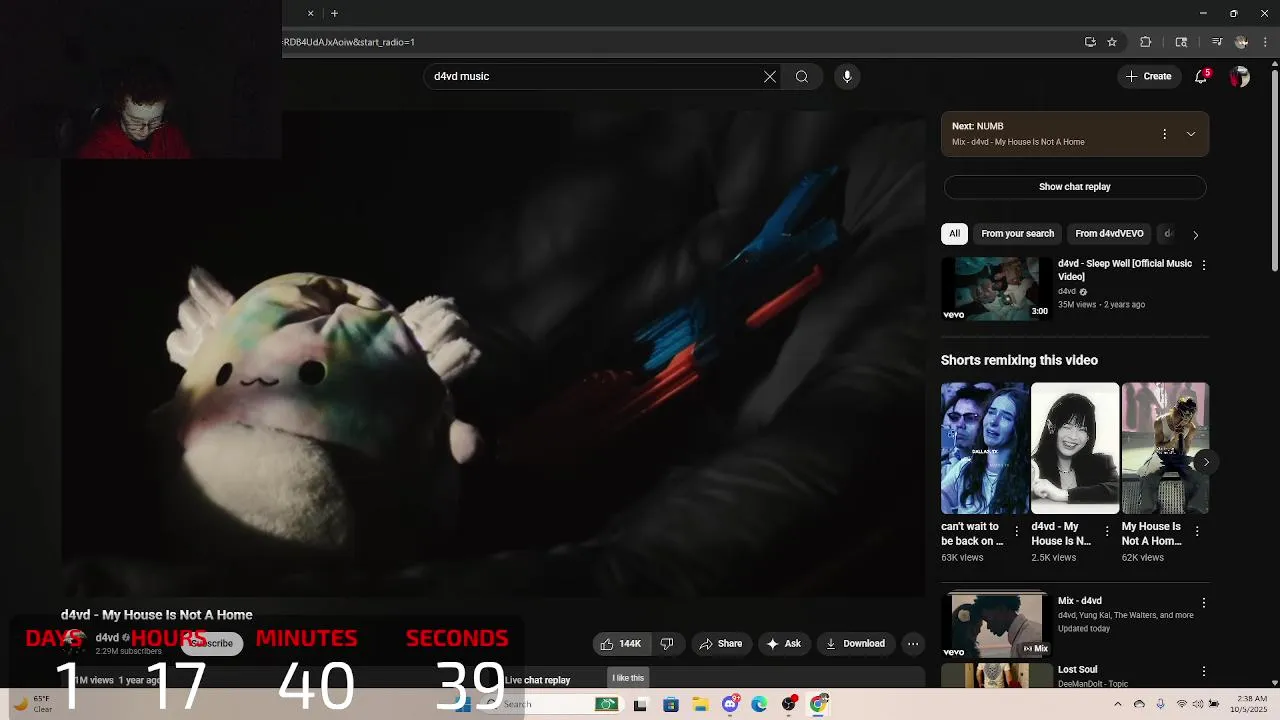
Task: Open a new browser tab
Action: (x=334, y=13)
